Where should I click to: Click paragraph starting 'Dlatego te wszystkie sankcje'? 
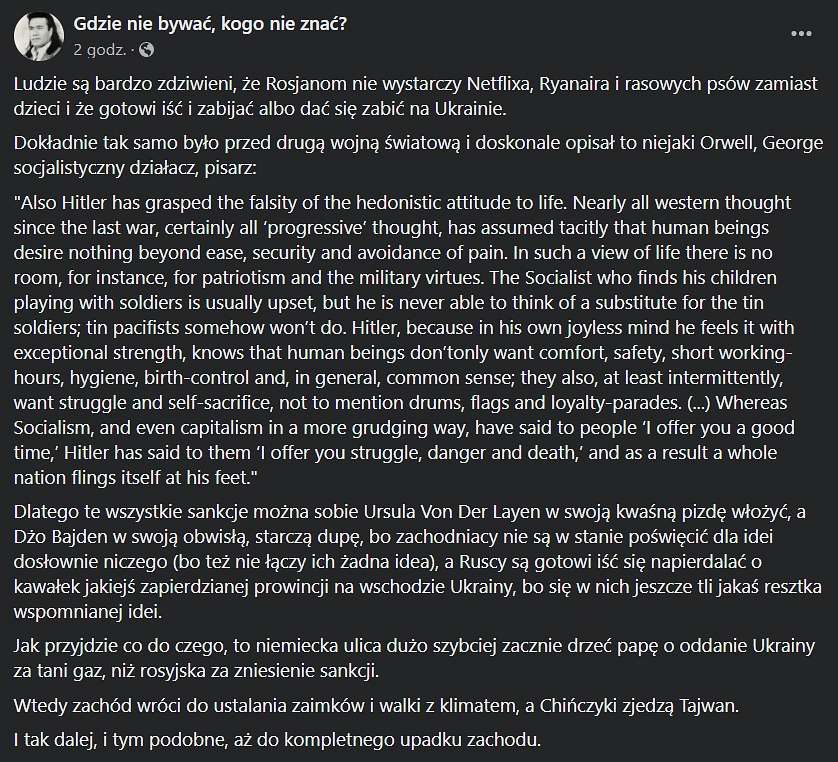(417, 562)
